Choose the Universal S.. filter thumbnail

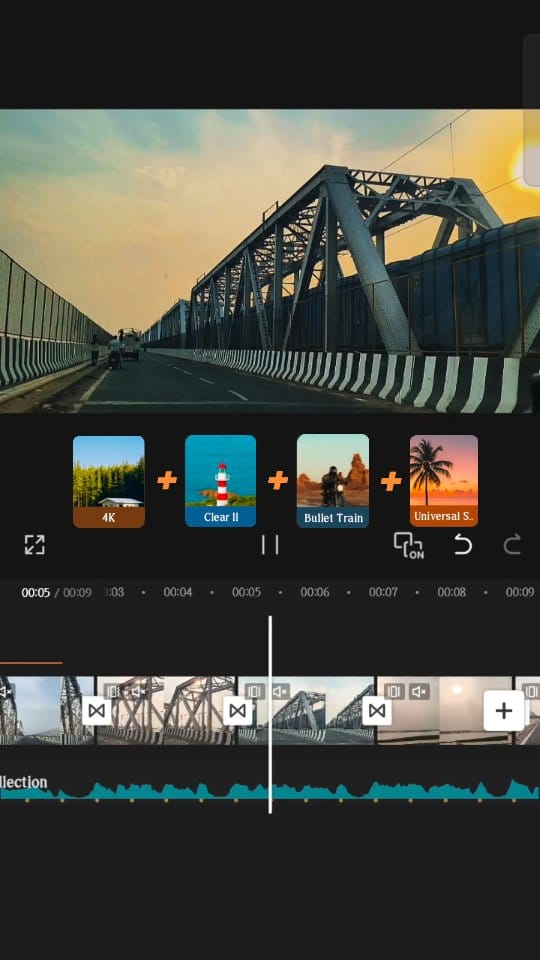(444, 481)
